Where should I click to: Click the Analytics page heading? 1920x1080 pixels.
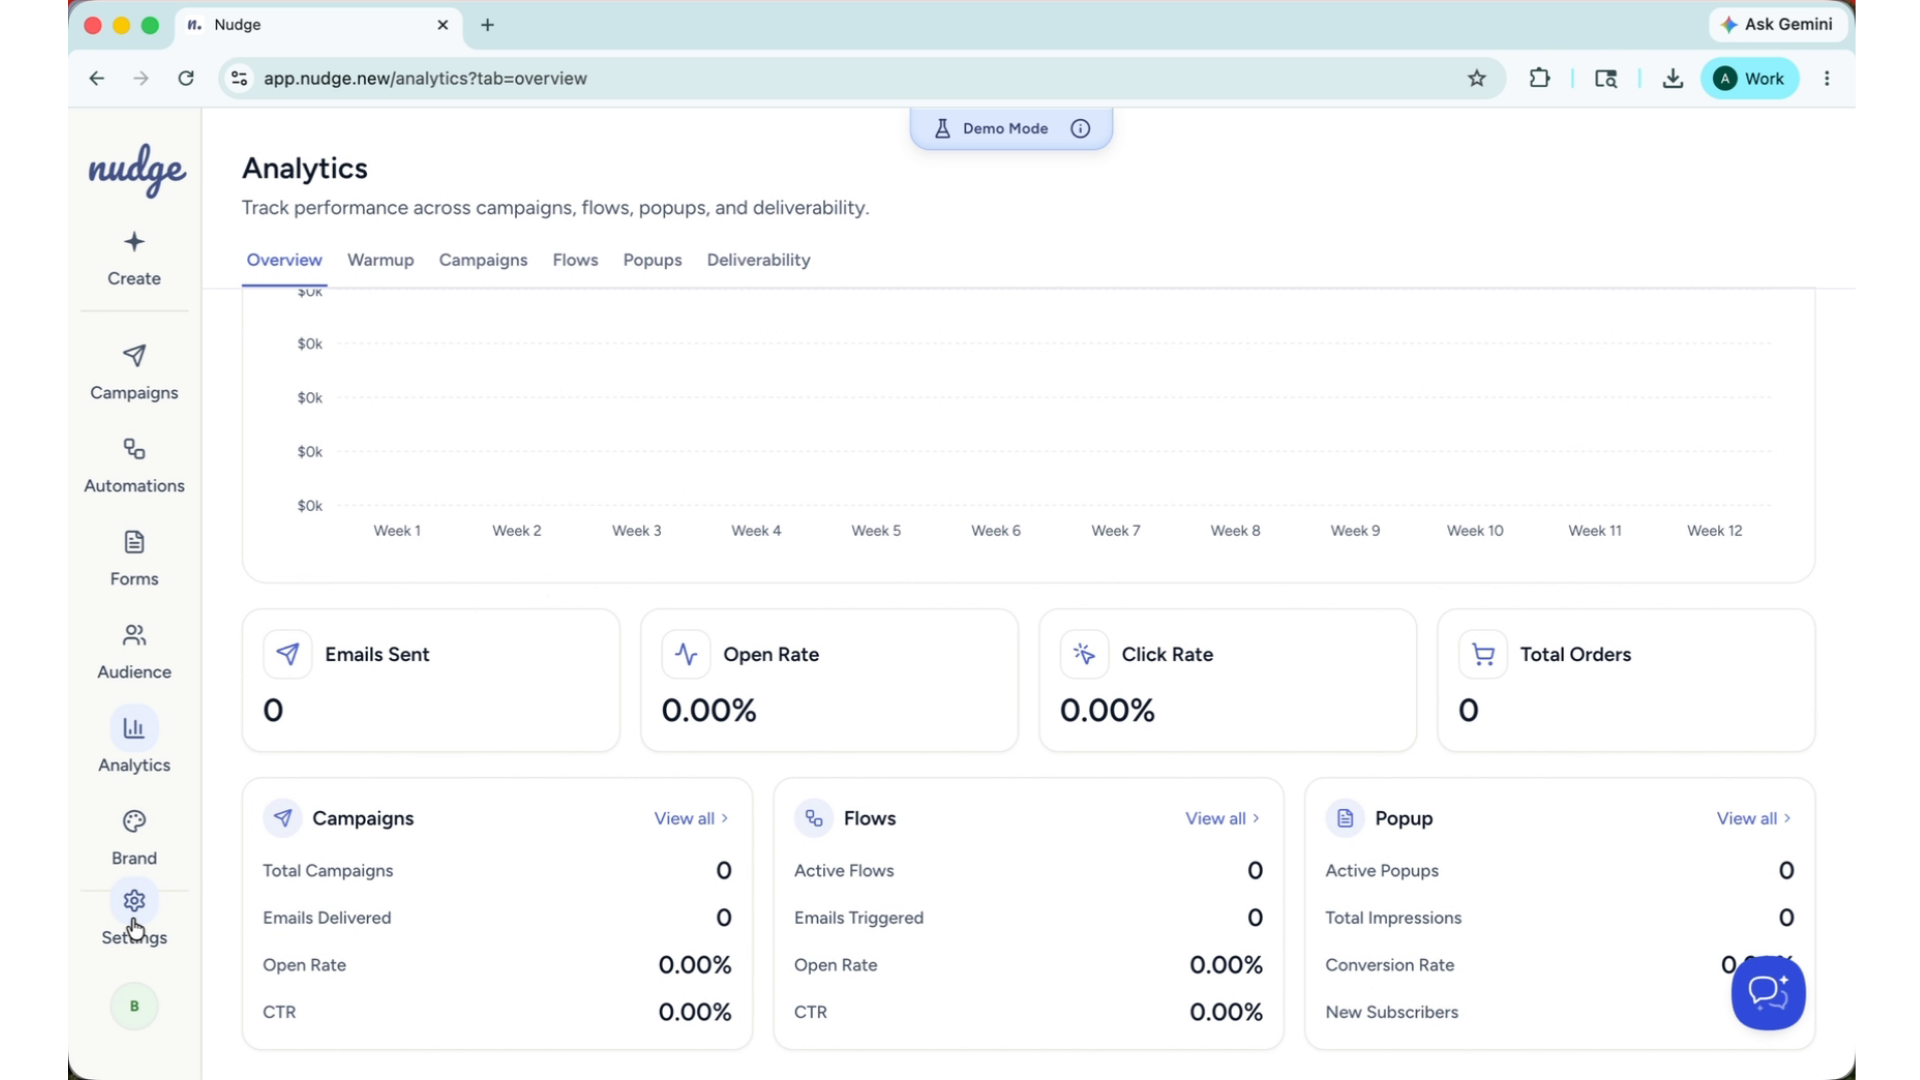tap(305, 168)
